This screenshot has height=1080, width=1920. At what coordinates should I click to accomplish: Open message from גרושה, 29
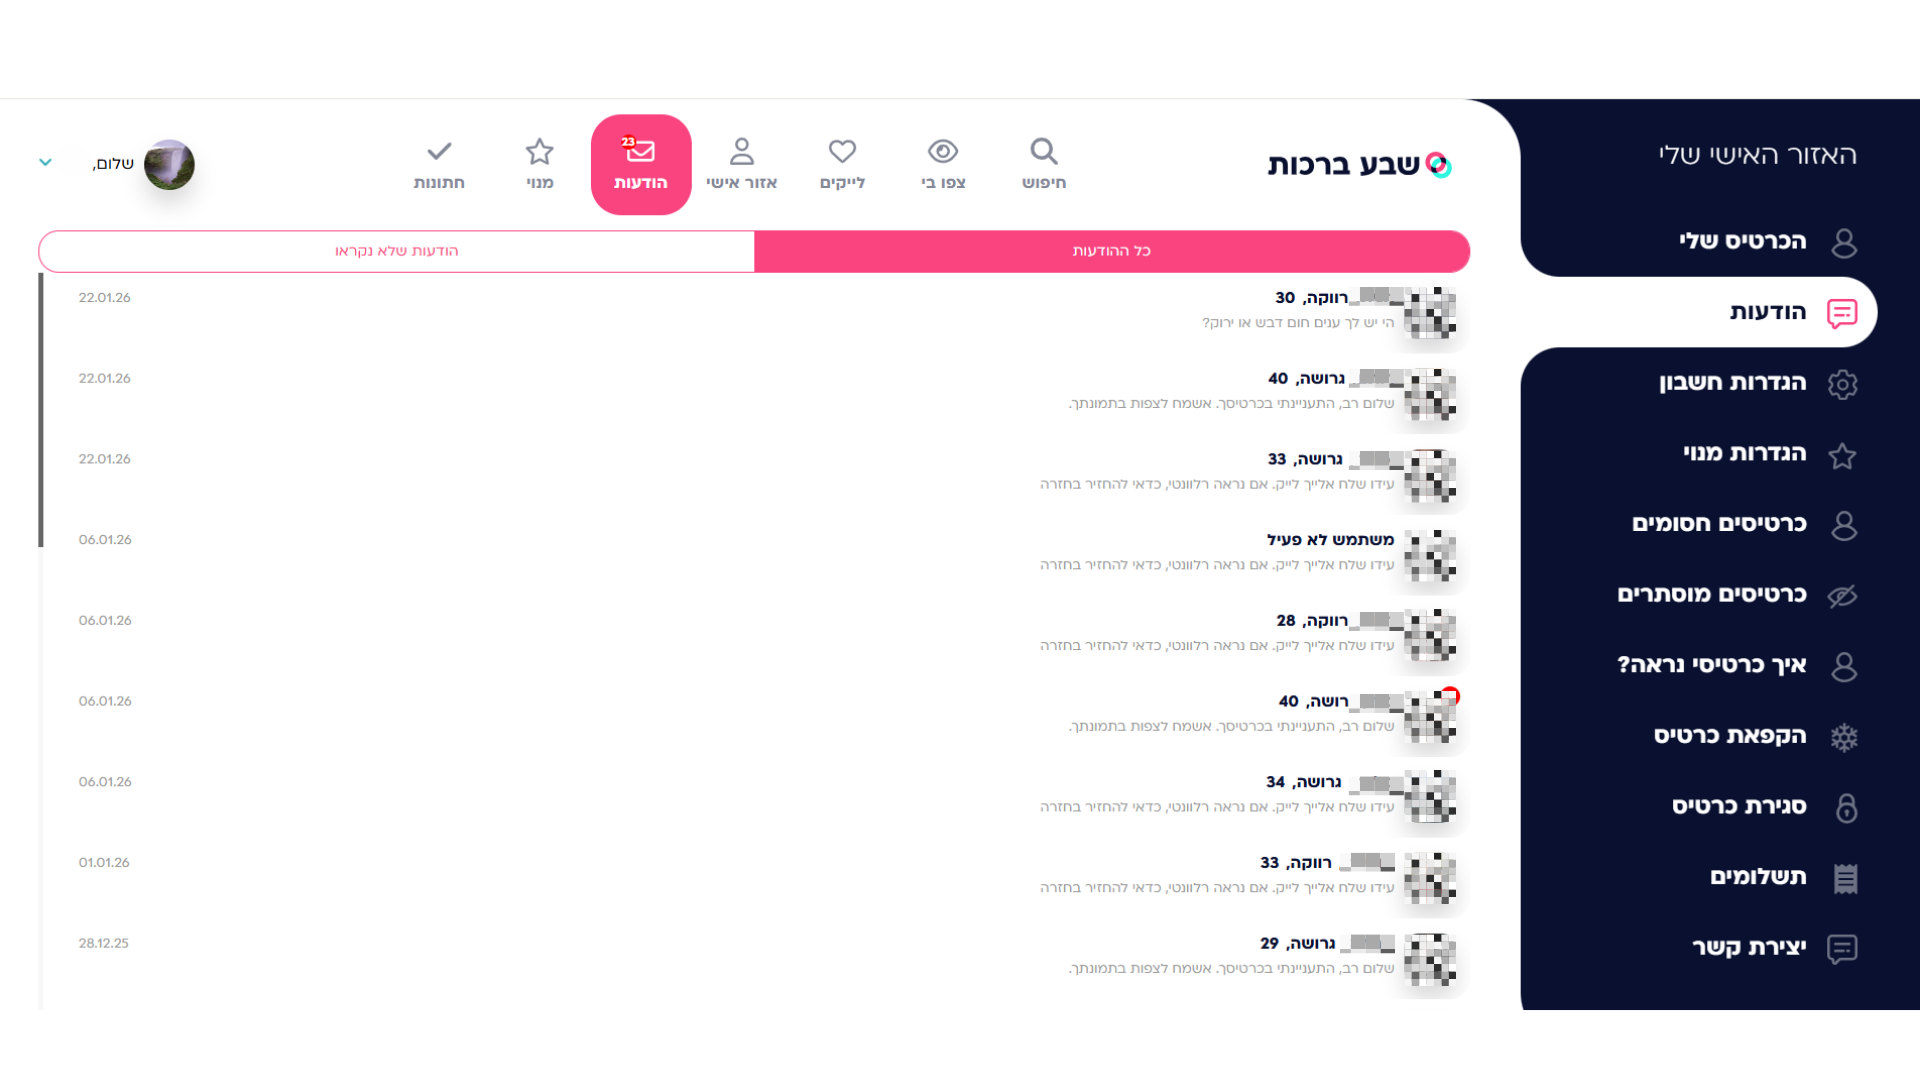(755, 958)
